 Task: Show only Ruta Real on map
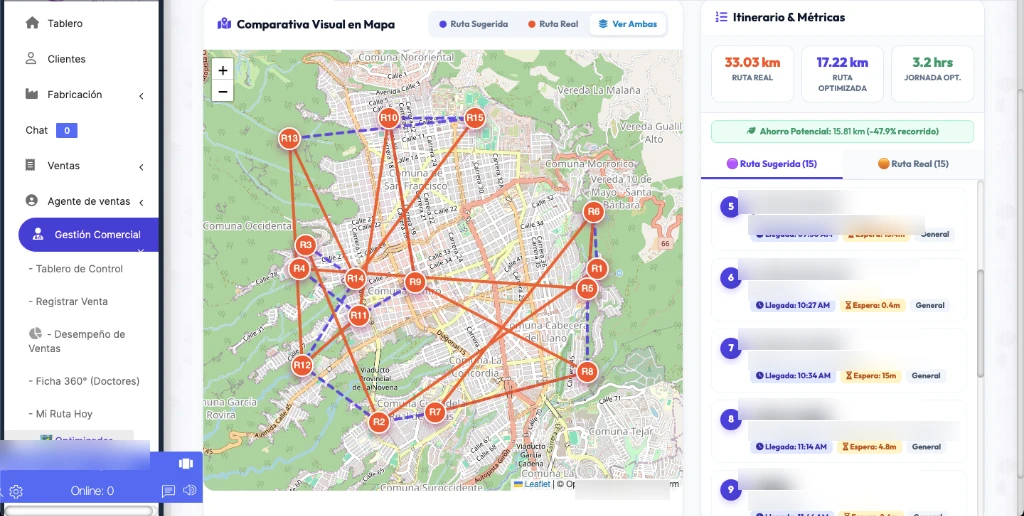coord(553,24)
